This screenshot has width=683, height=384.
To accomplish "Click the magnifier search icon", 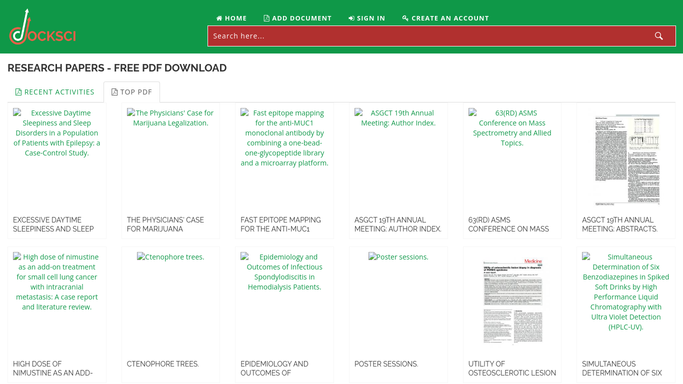I will [x=658, y=36].
